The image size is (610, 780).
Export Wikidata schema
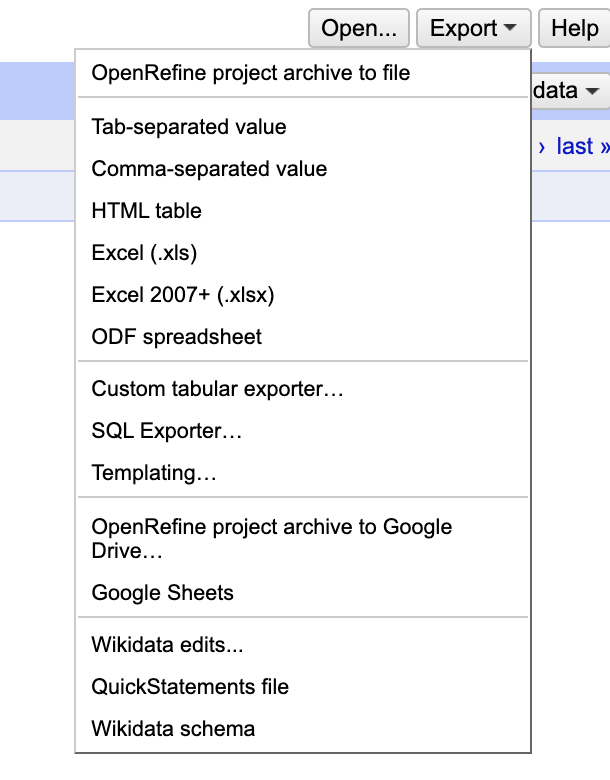coord(303,728)
